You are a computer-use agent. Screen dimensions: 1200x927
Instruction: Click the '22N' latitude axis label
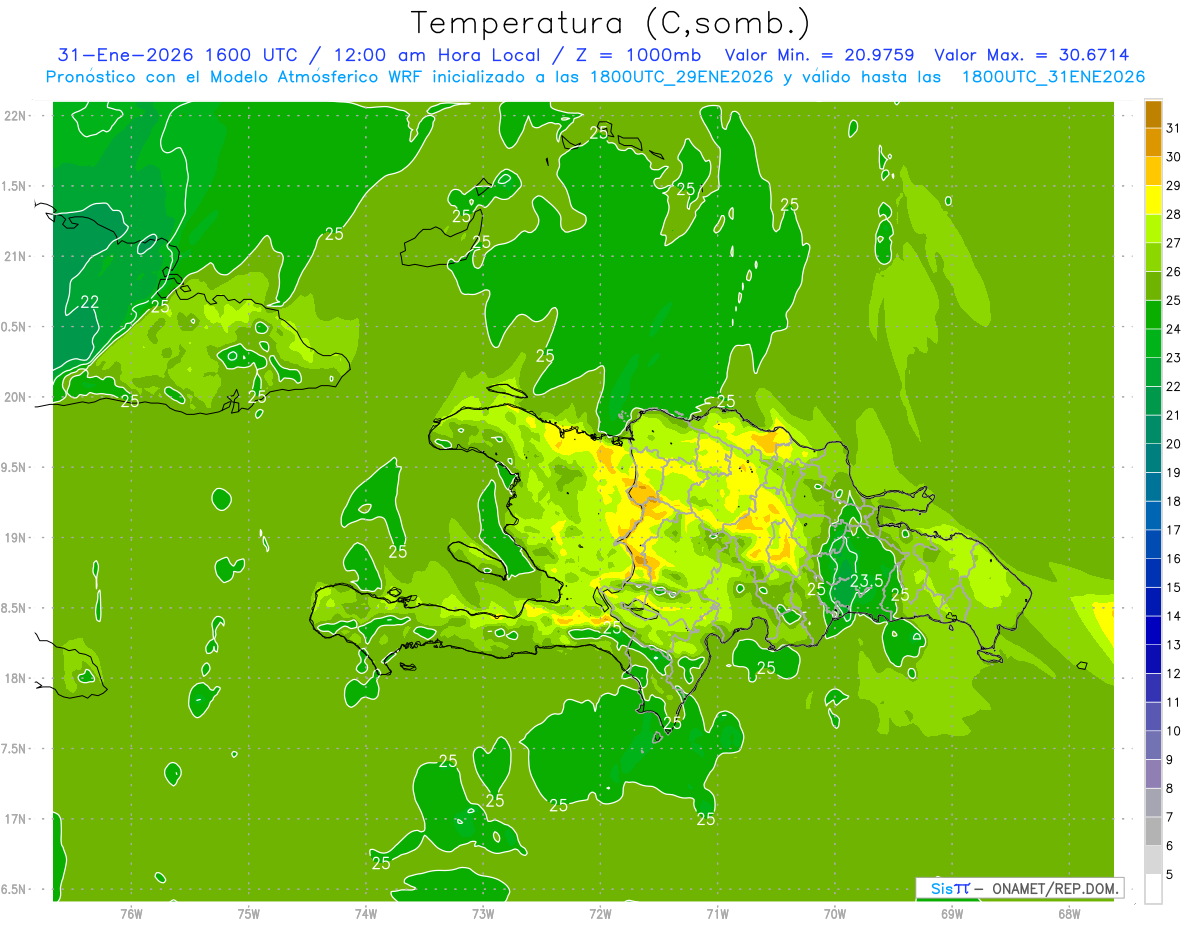pyautogui.click(x=16, y=115)
